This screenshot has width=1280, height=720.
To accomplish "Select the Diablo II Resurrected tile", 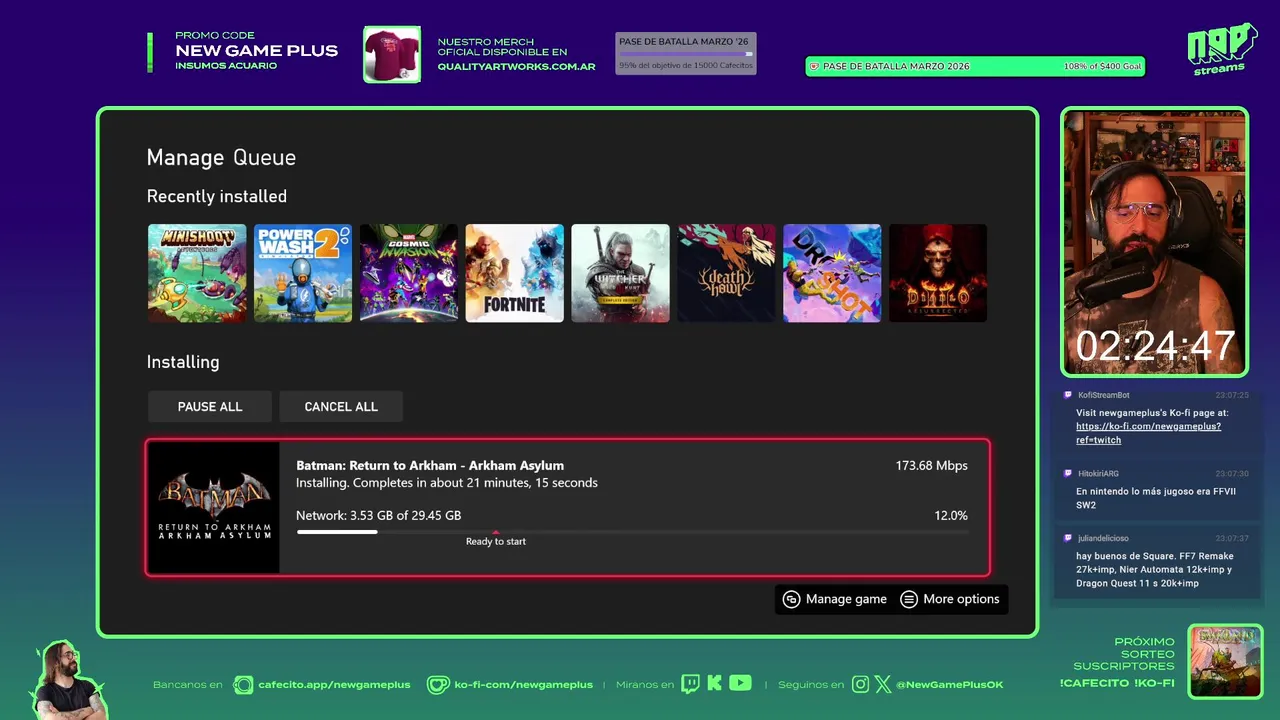I will pyautogui.click(x=938, y=273).
